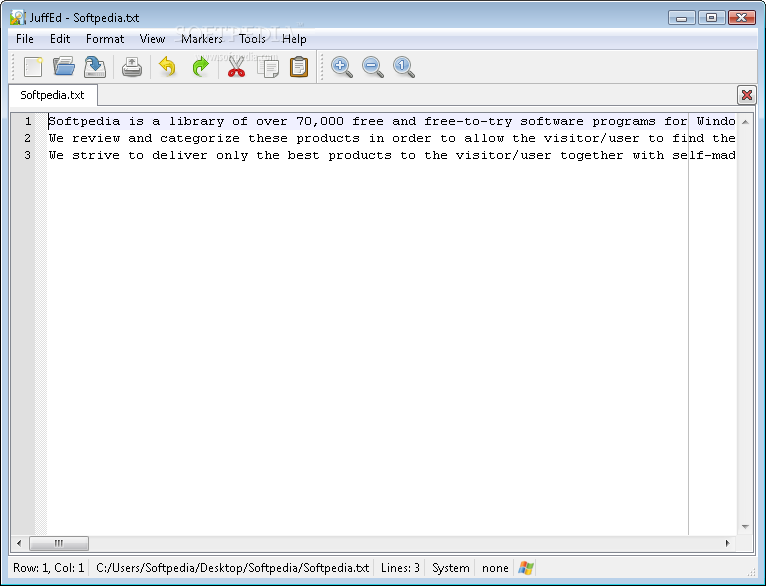
Task: Open the File menu
Action: pos(24,39)
